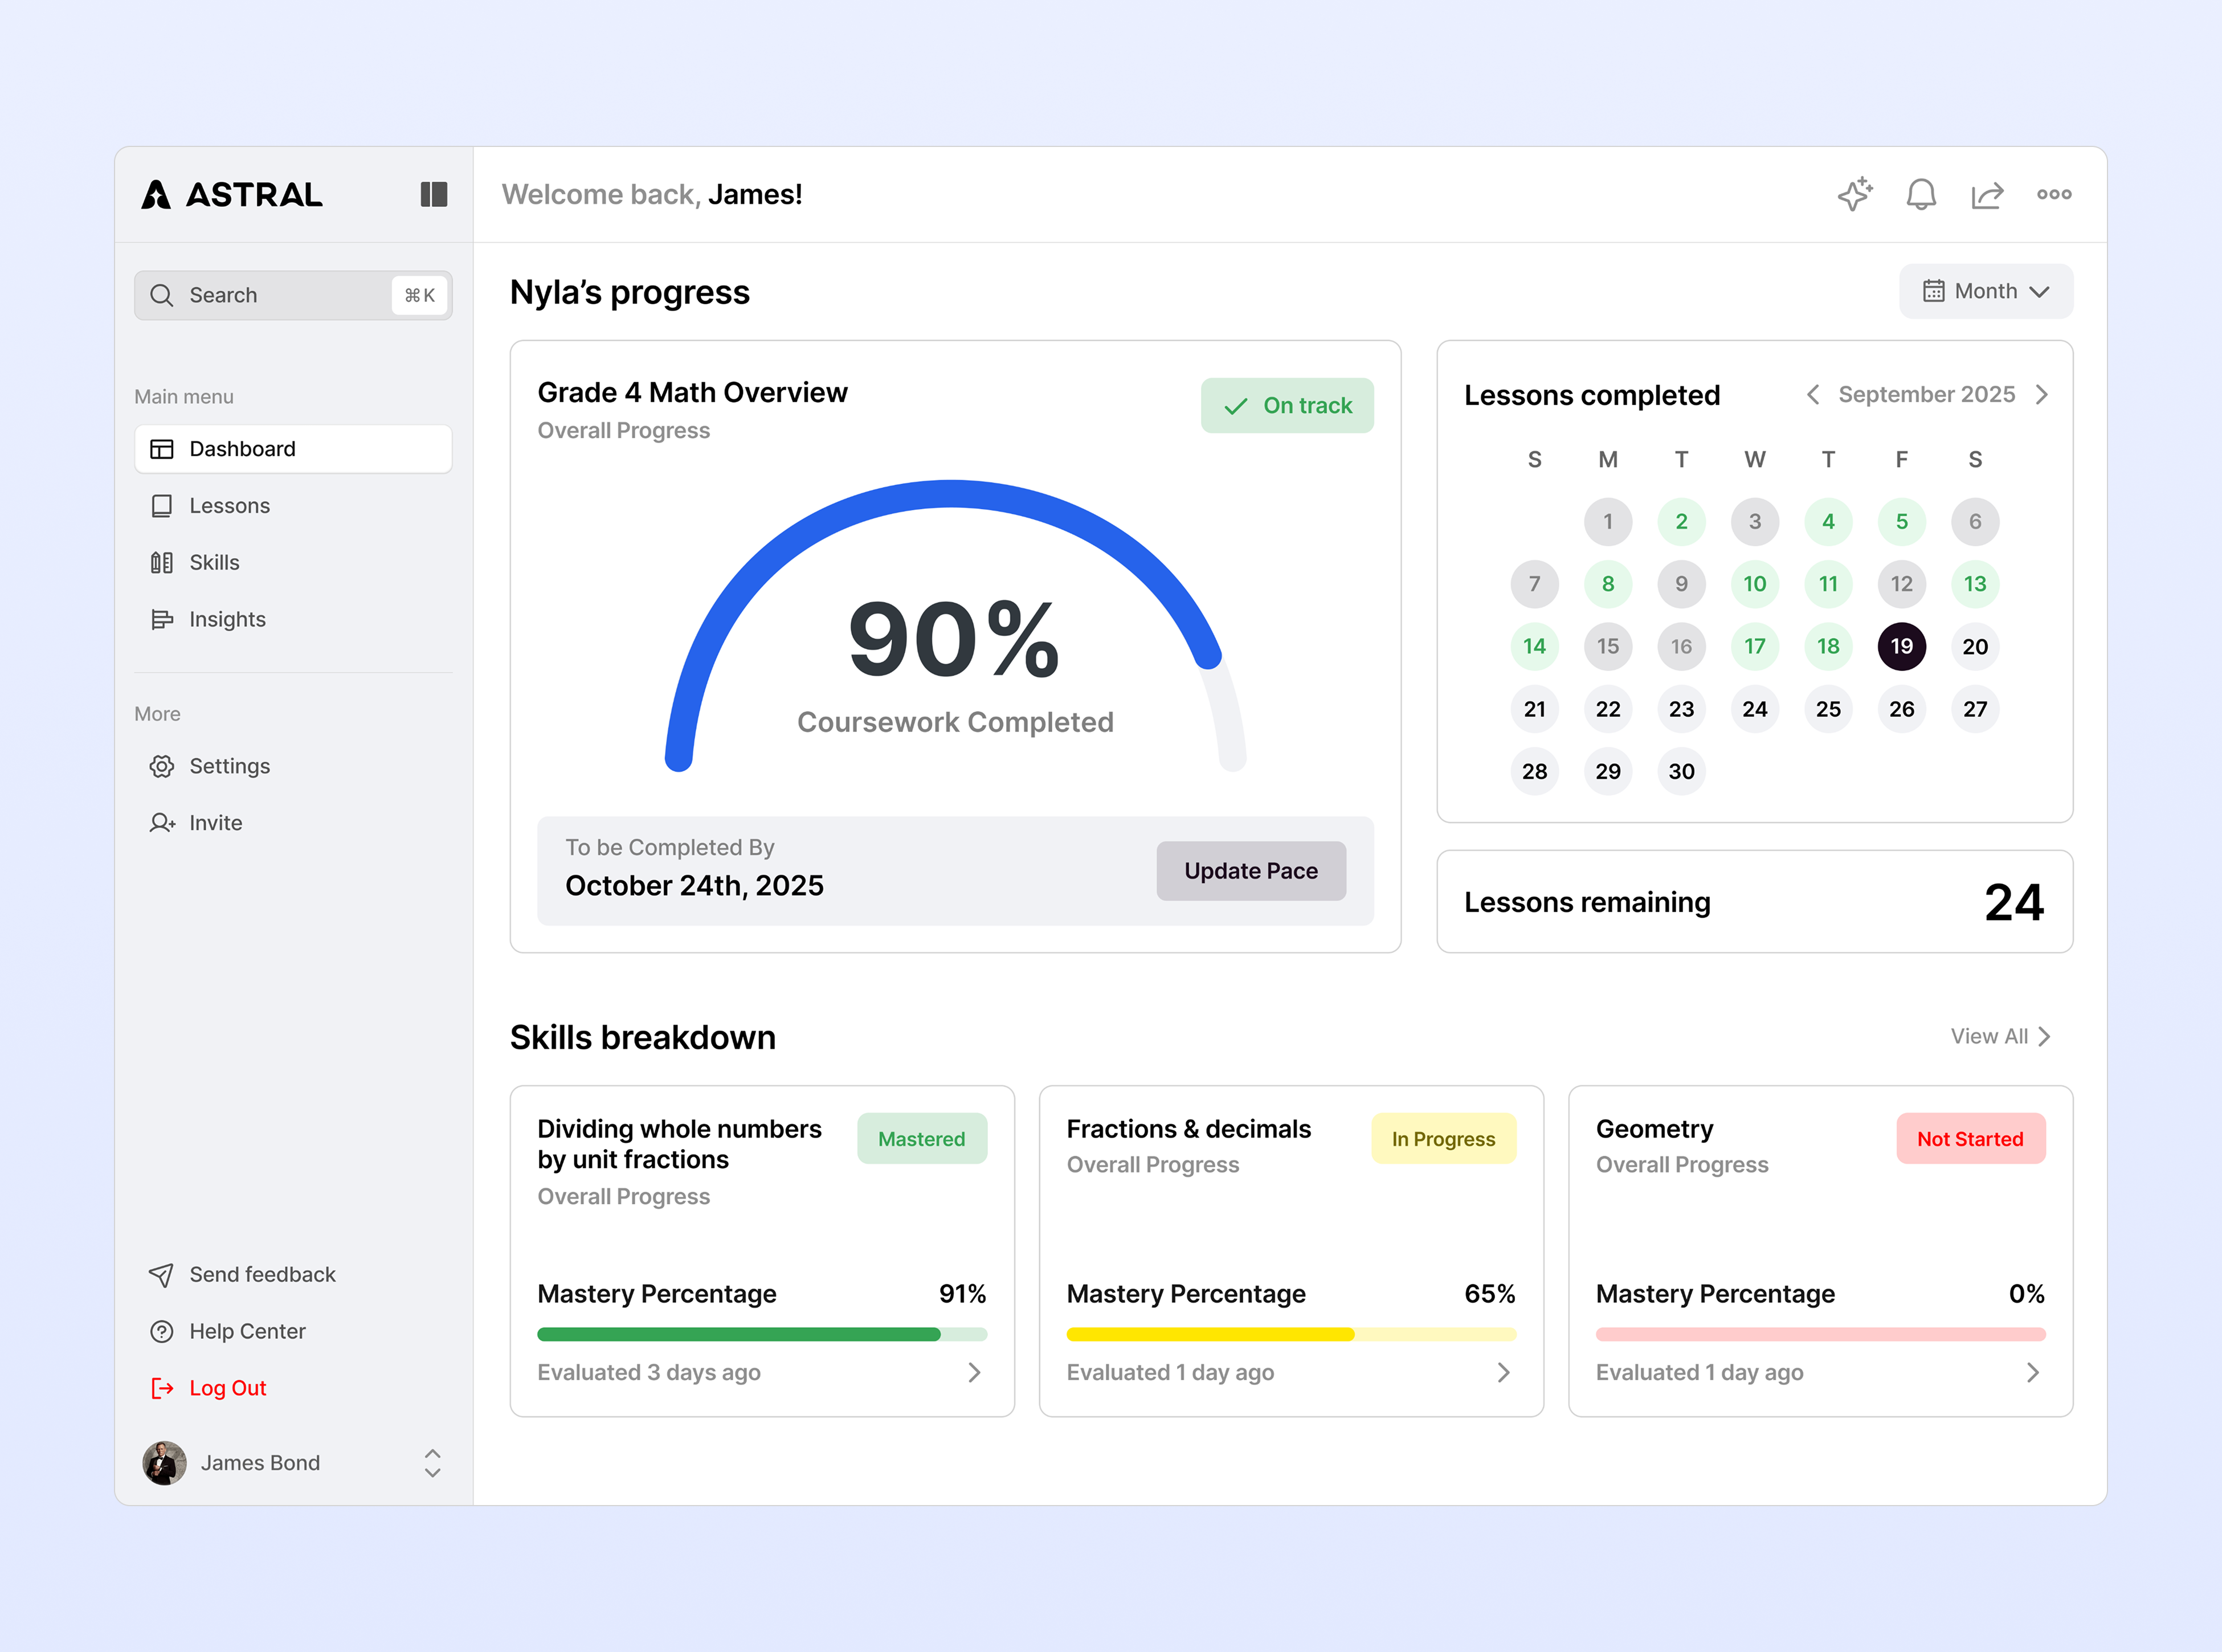2222x1652 pixels.
Task: Open the Month view dropdown
Action: click(1985, 291)
